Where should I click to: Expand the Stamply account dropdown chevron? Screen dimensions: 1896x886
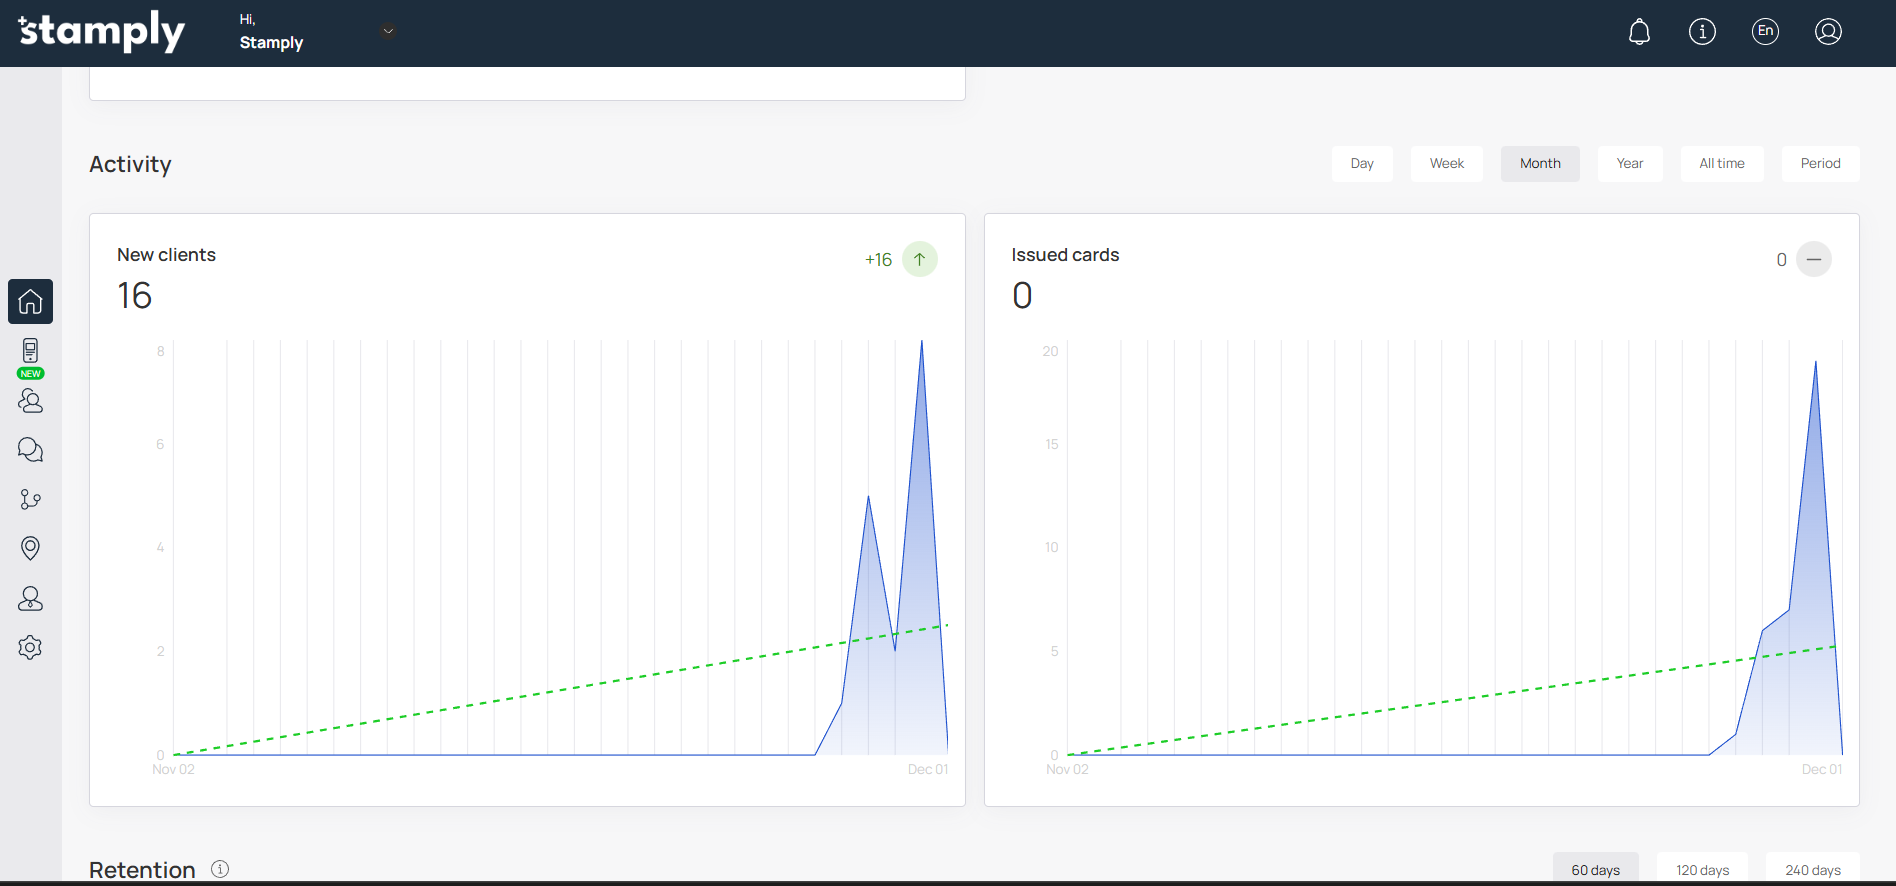(389, 31)
